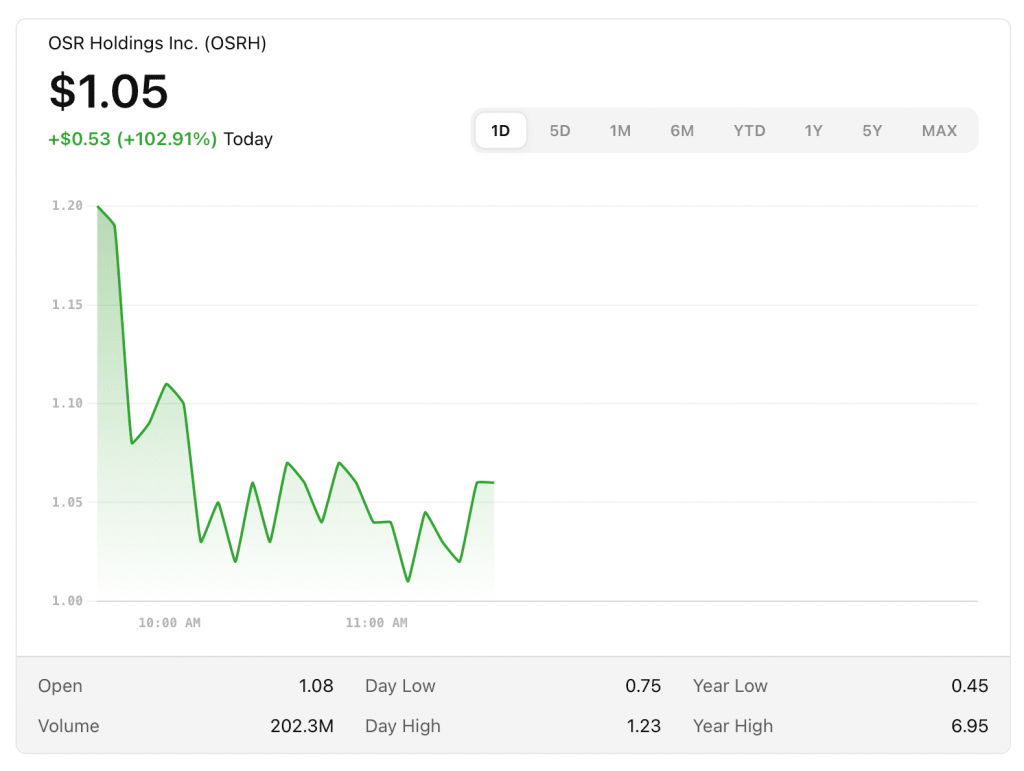The height and width of the screenshot is (771, 1024).
Task: Show the 1M price history
Action: point(620,131)
